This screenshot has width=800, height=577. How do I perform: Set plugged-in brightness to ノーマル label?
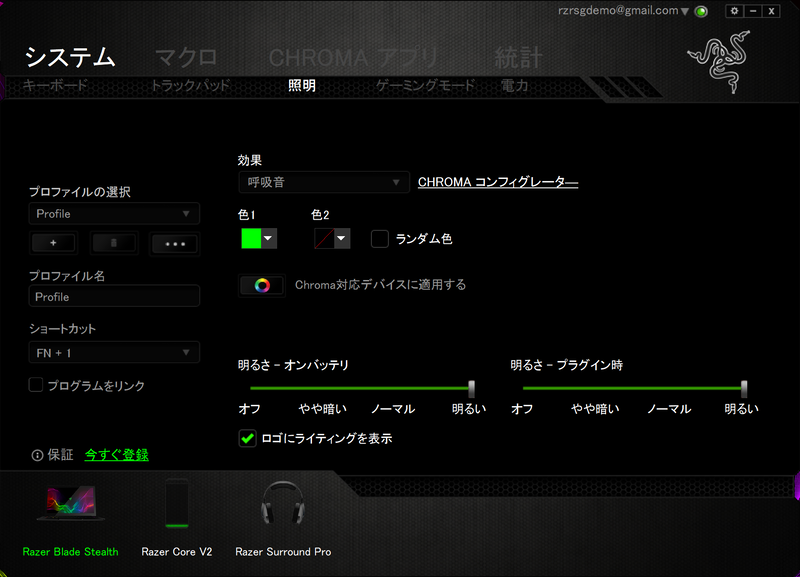click(669, 409)
